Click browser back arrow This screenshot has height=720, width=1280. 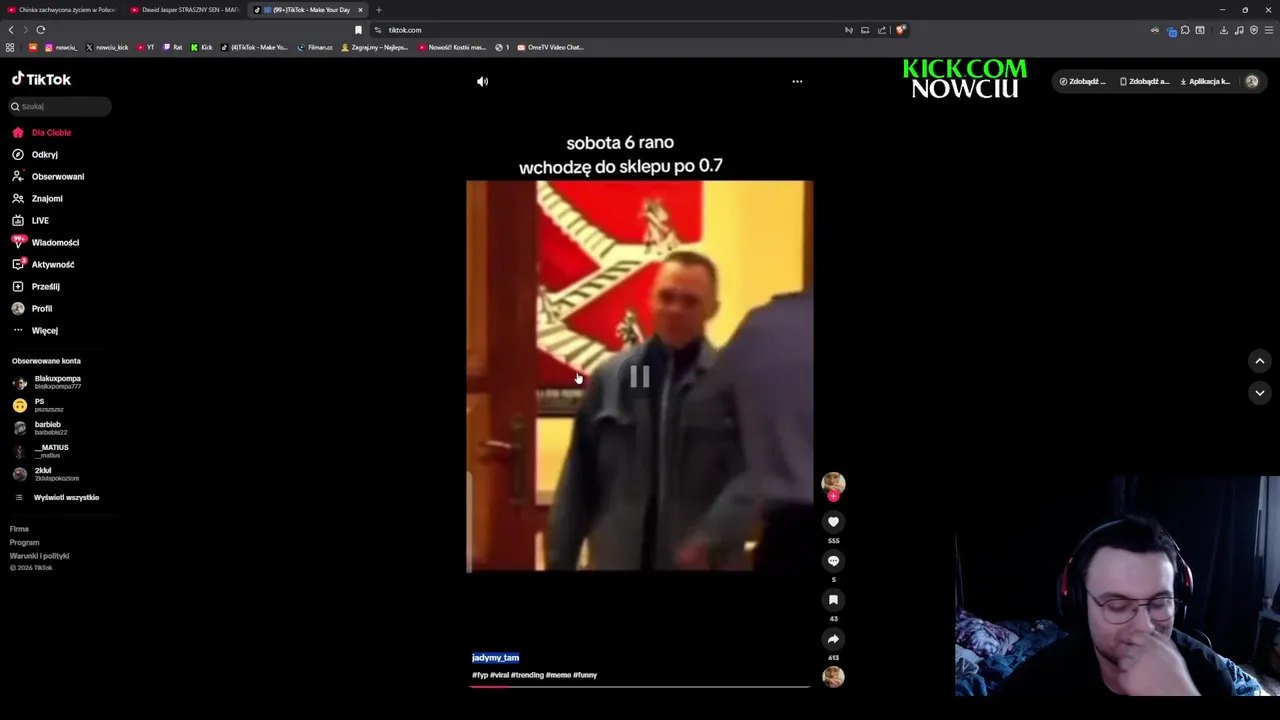[11, 30]
